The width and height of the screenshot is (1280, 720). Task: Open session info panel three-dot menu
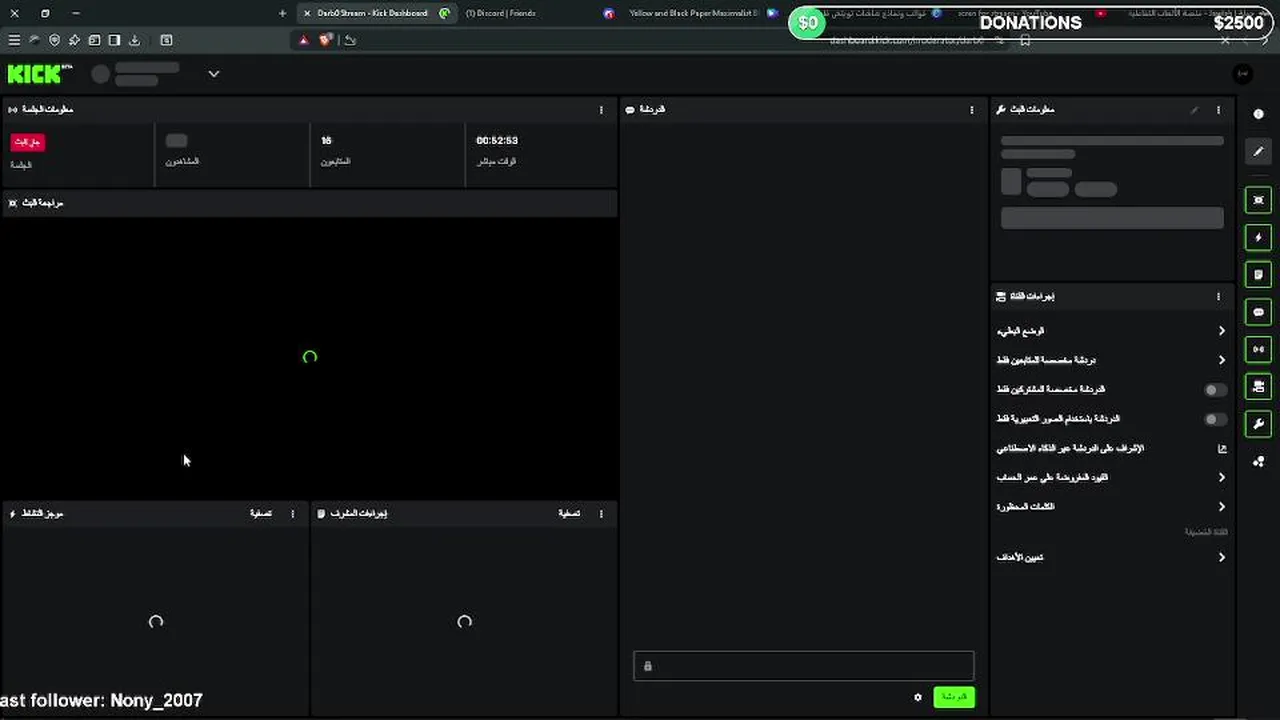(601, 110)
